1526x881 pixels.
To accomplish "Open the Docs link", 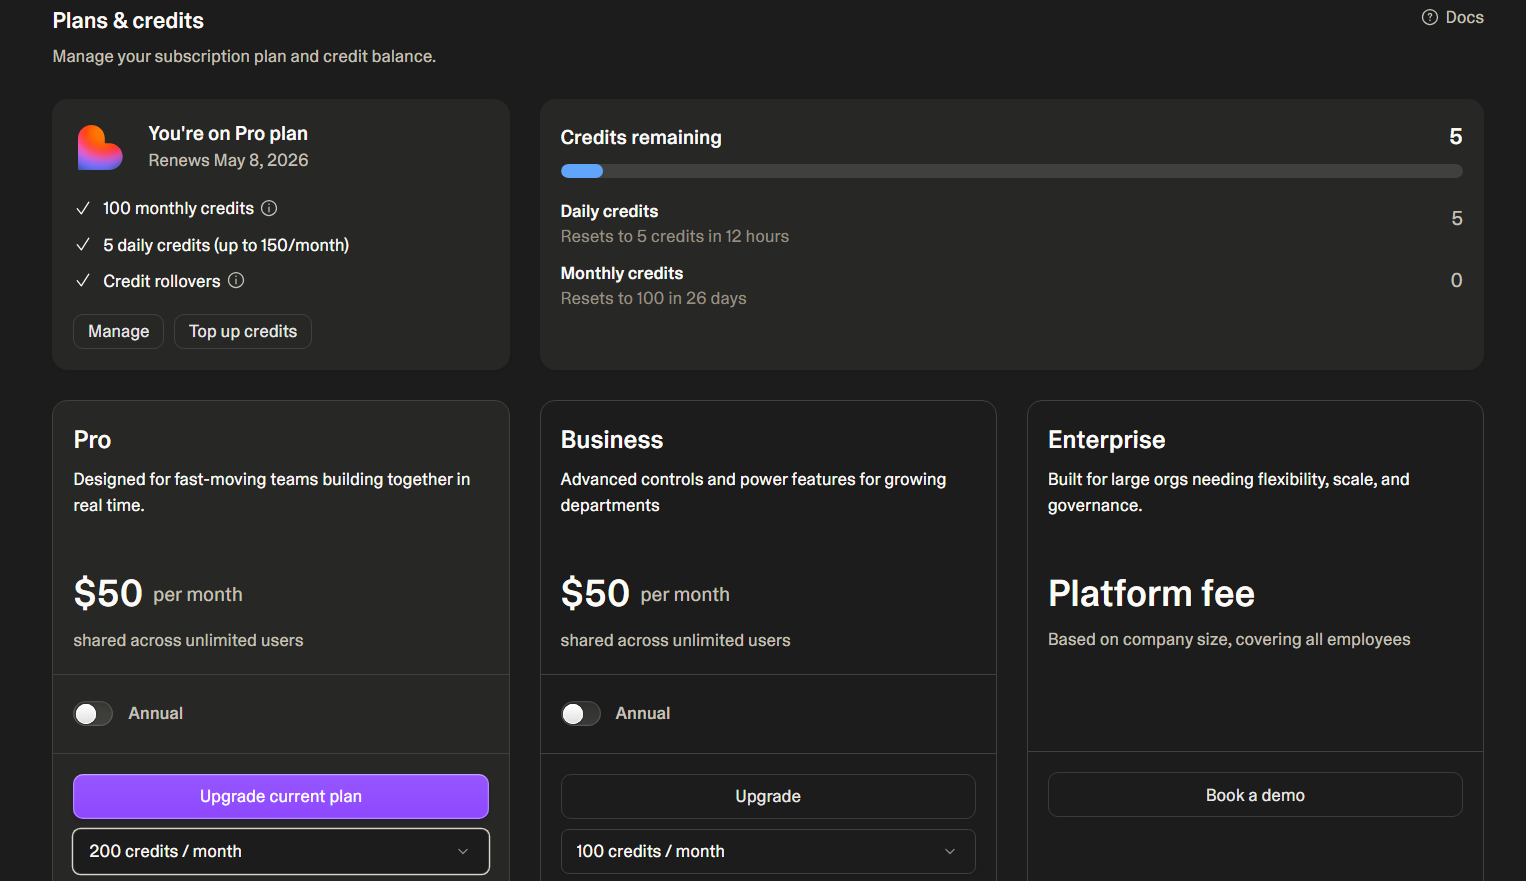I will (1464, 17).
